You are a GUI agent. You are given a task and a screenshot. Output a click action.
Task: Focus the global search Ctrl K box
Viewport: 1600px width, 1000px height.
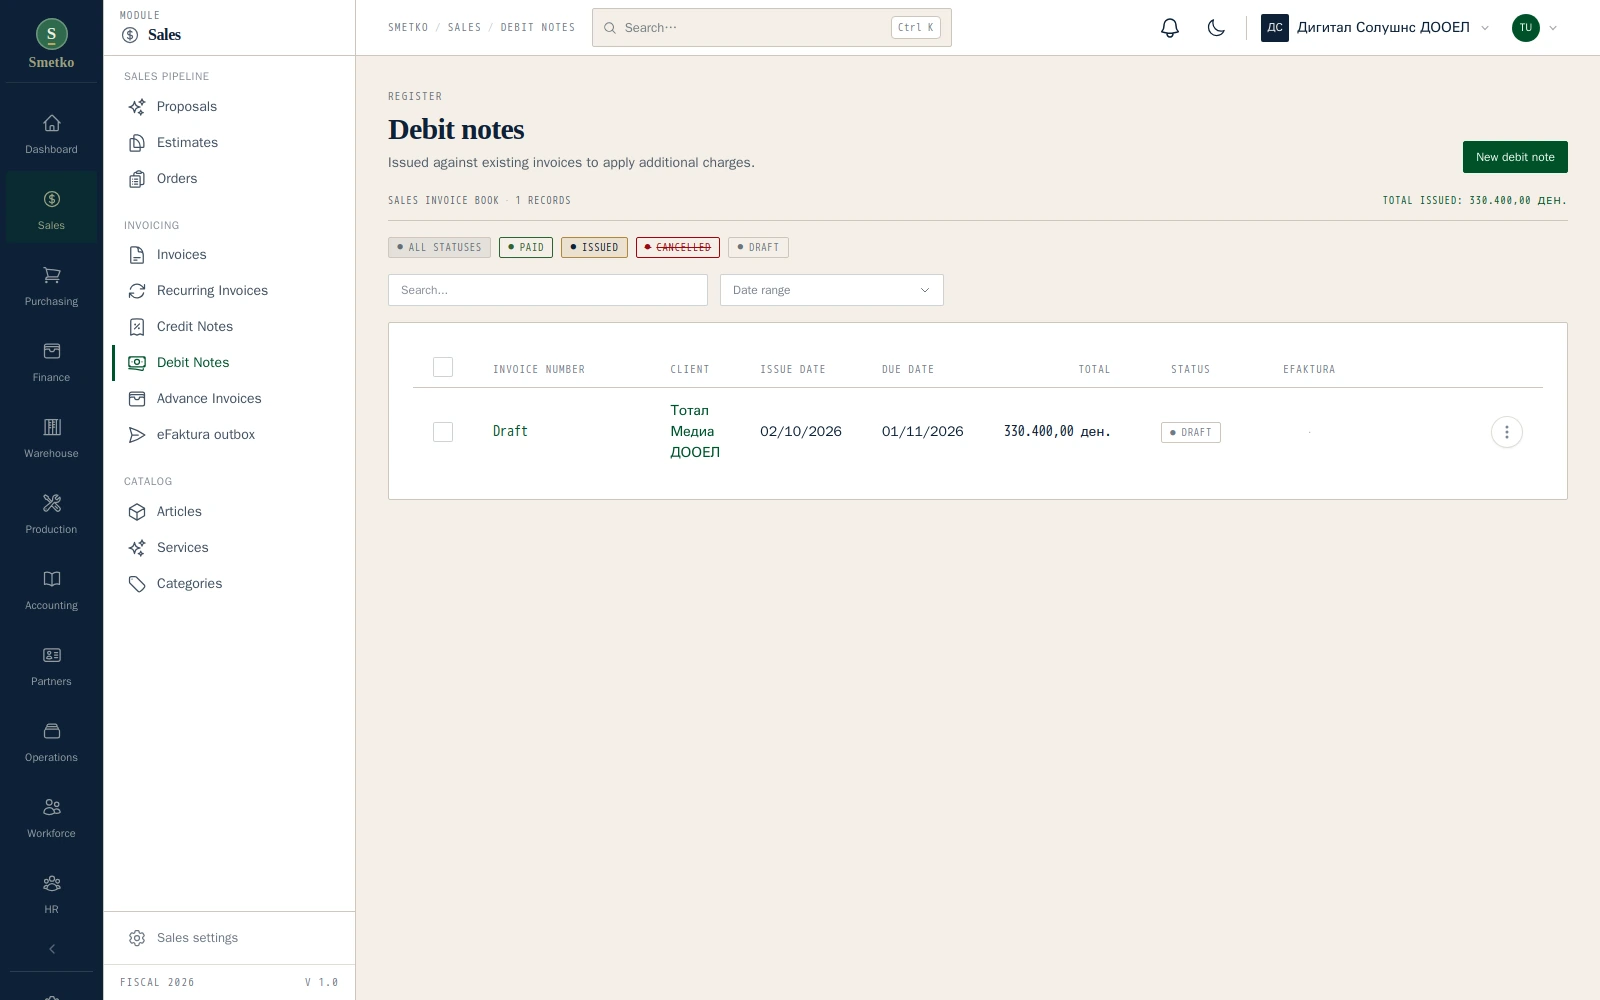coord(772,28)
